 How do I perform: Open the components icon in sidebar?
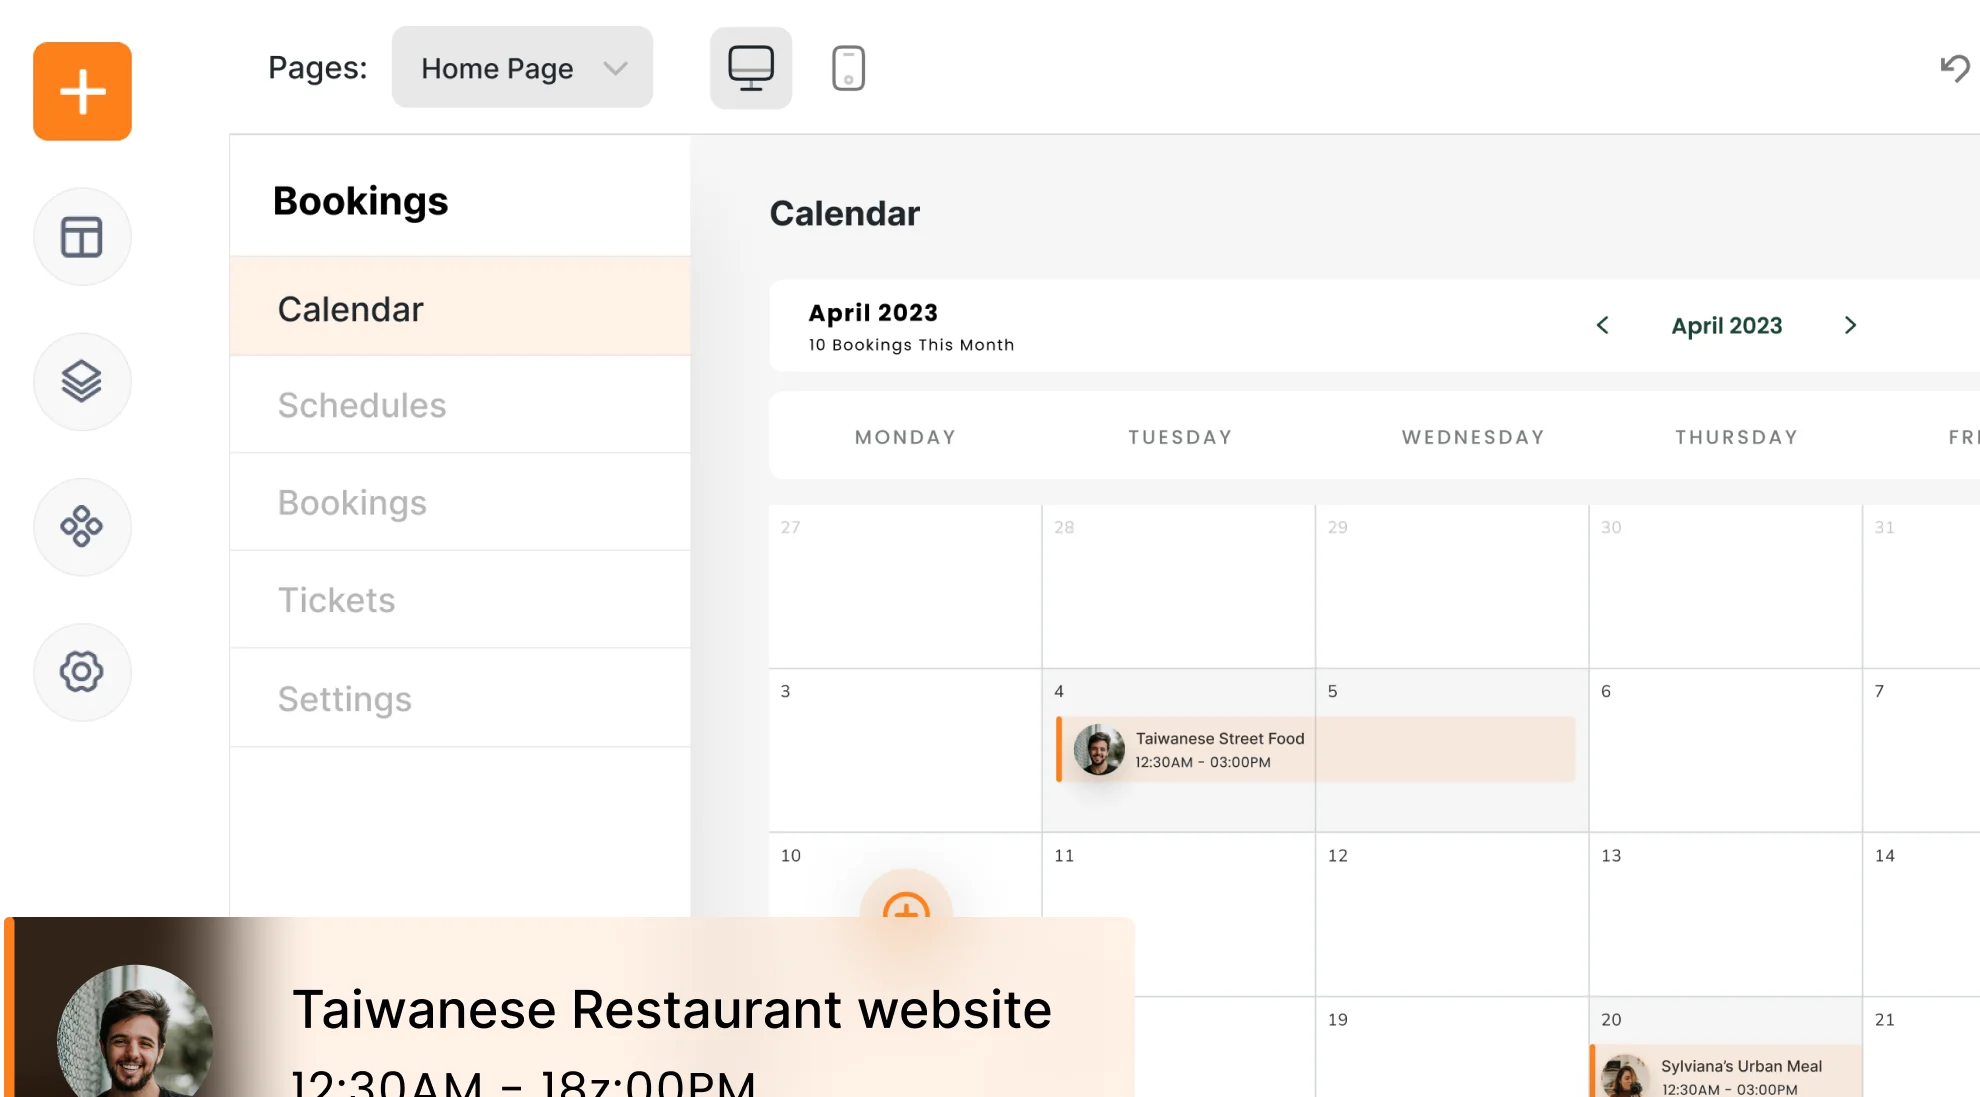tap(82, 526)
